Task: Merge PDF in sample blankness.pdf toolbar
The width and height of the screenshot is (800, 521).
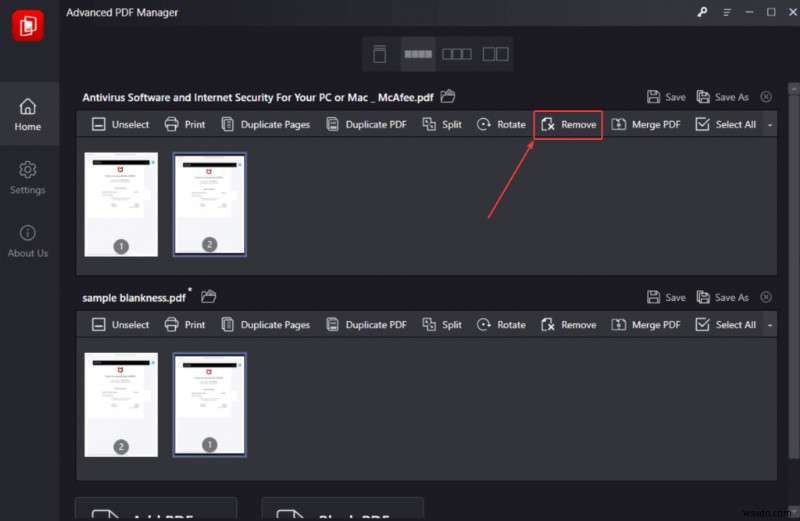Action: tap(646, 325)
